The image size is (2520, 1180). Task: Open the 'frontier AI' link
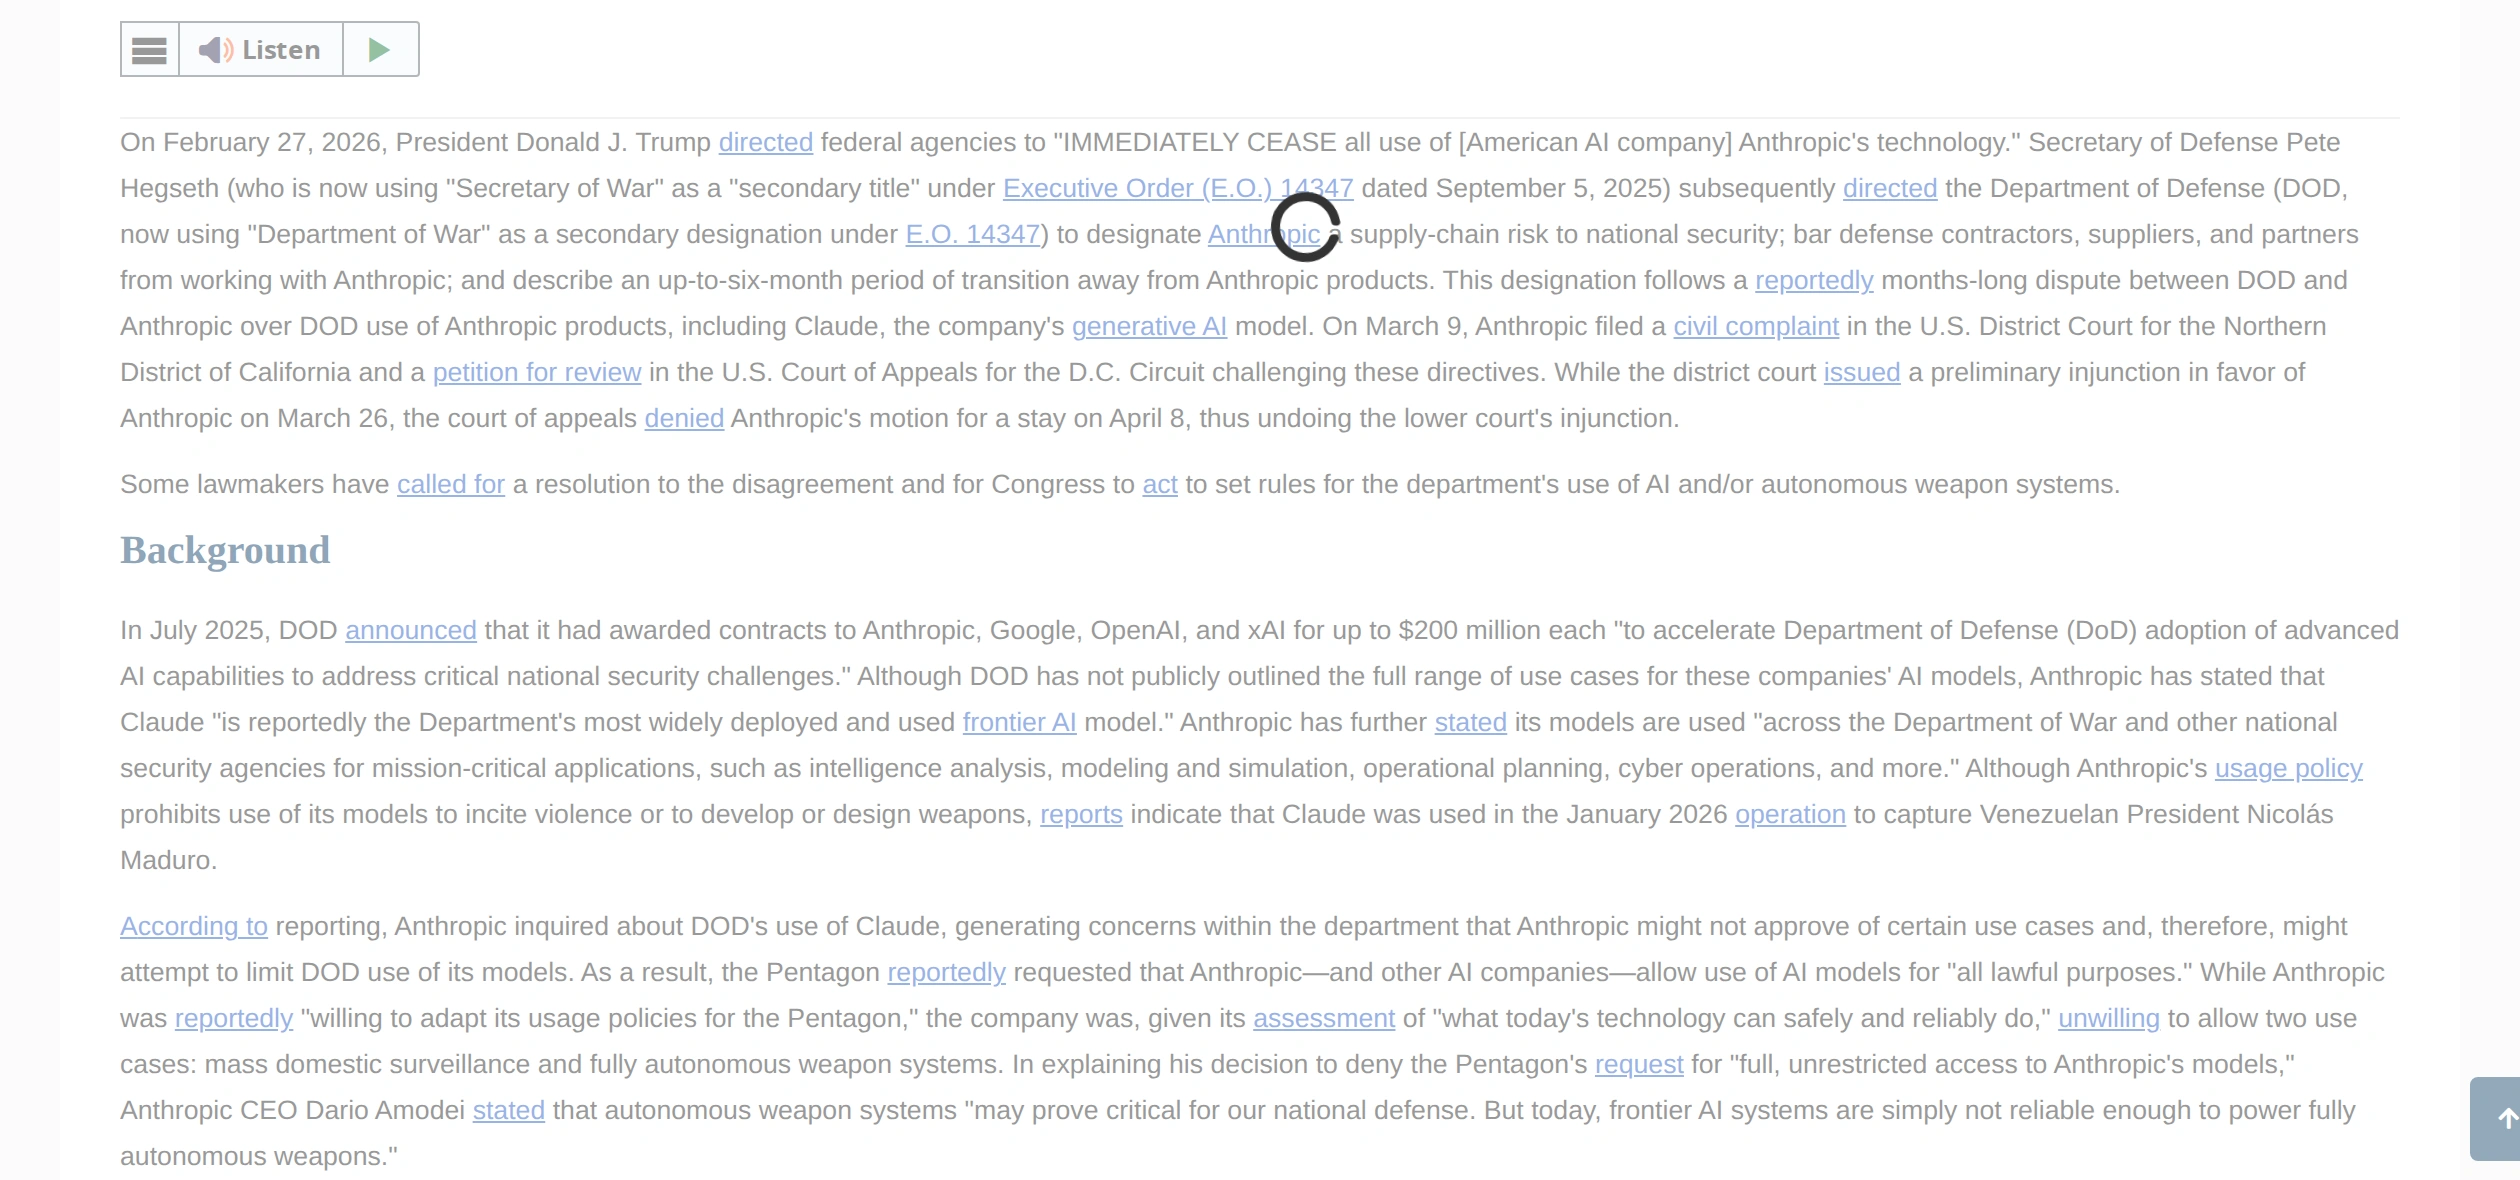coord(1019,722)
